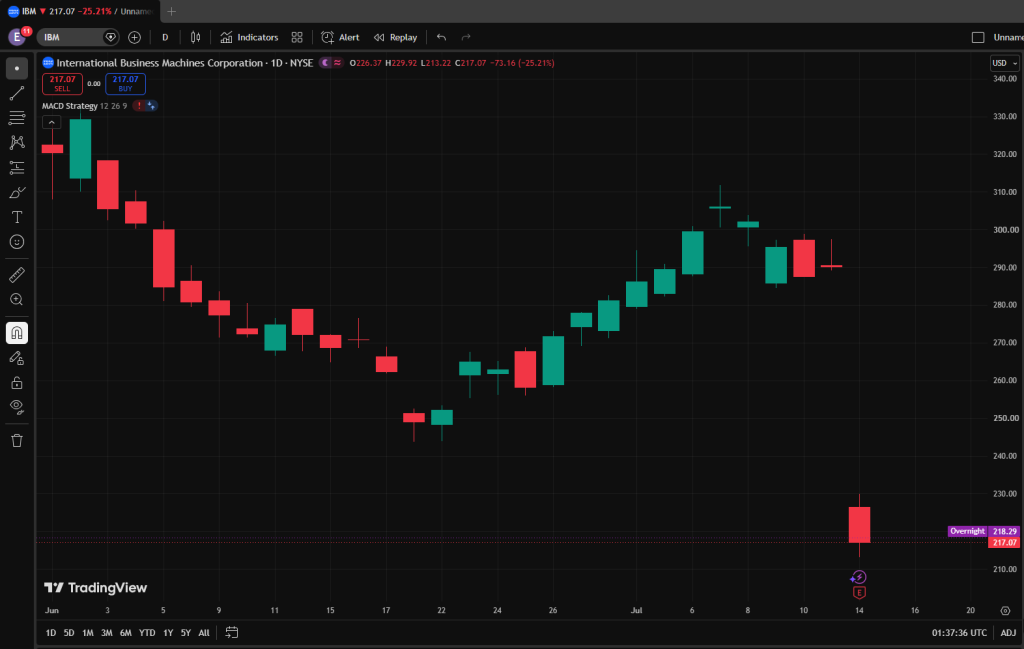Click the 217.07 last price label on axis

click(1004, 543)
